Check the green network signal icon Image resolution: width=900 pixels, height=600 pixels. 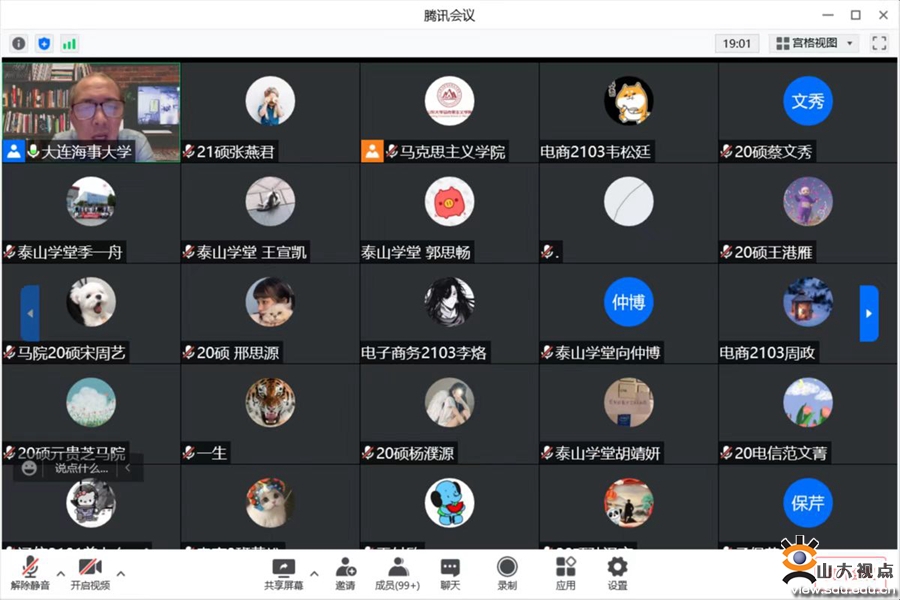pyautogui.click(x=69, y=44)
